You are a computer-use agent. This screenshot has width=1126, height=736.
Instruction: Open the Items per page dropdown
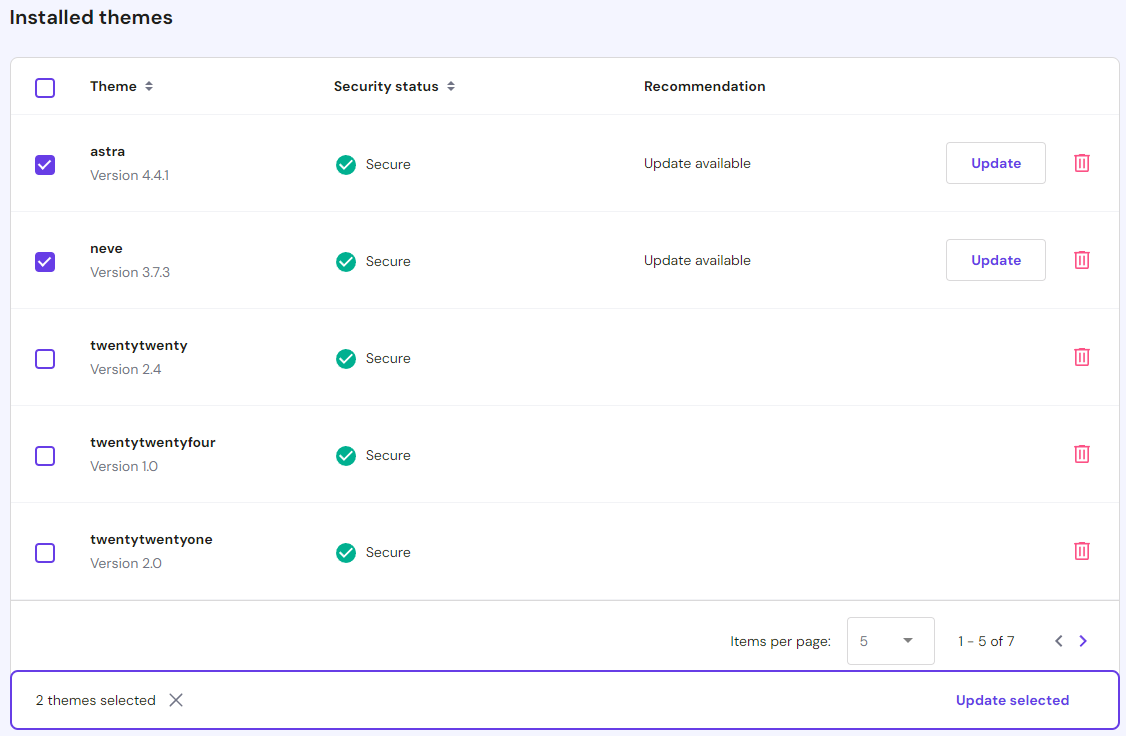pos(890,641)
